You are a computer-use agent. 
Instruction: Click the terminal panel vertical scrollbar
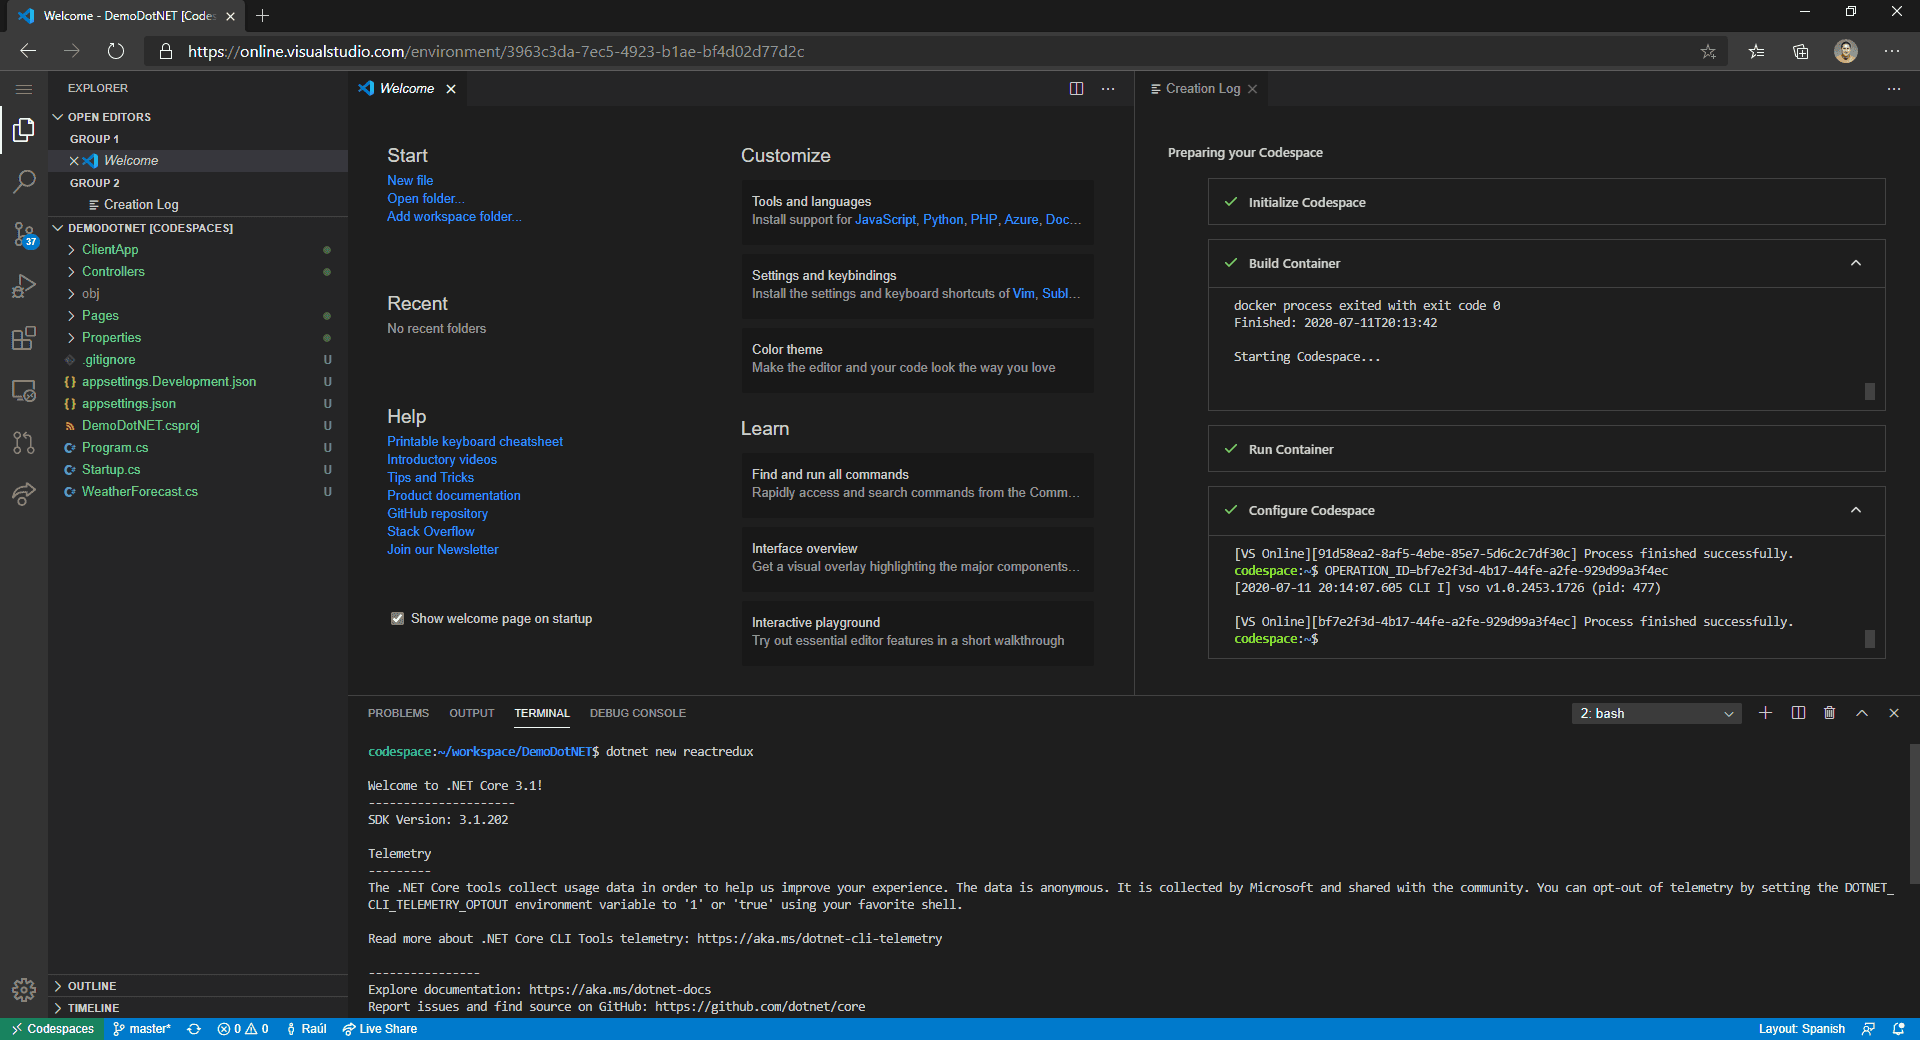(1914, 813)
